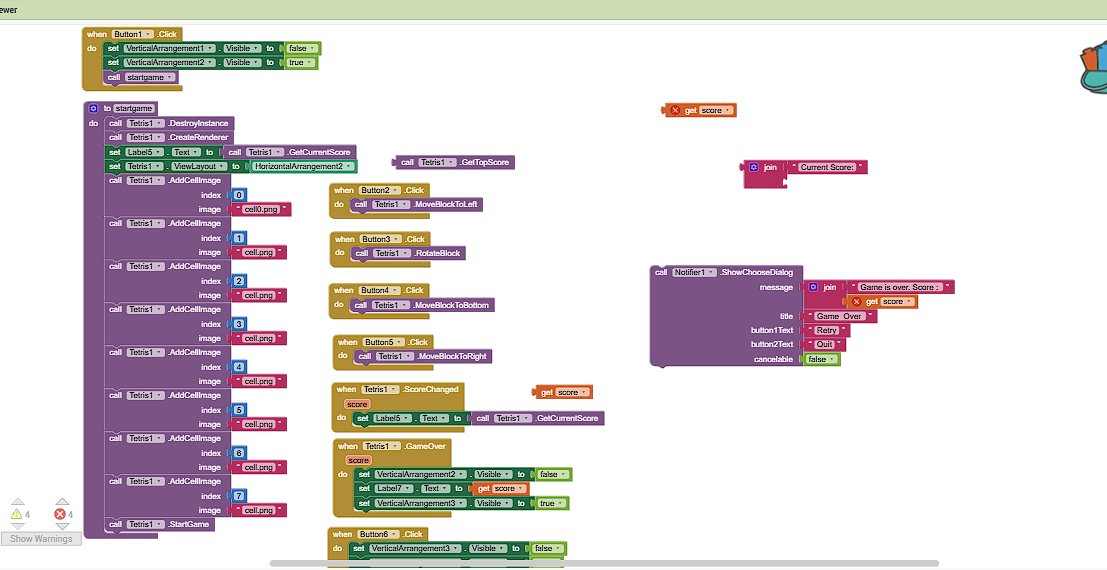This screenshot has width=1107, height=570.
Task: Click the yellow warning triangle counter icon
Action: (x=16, y=514)
